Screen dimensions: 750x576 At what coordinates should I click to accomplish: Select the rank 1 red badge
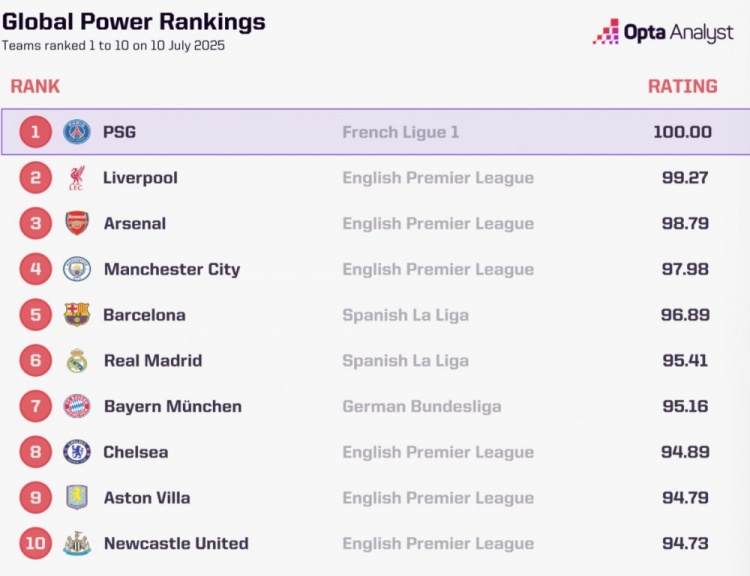36,132
